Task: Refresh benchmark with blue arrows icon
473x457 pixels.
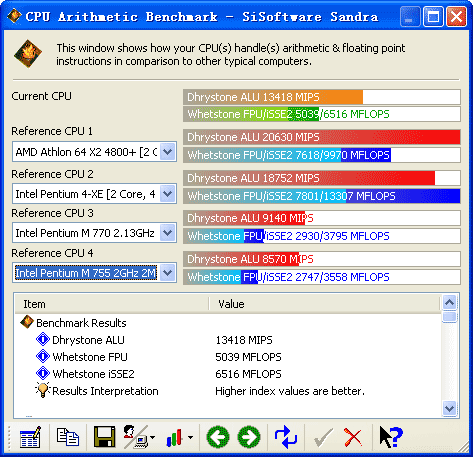Action: (286, 437)
